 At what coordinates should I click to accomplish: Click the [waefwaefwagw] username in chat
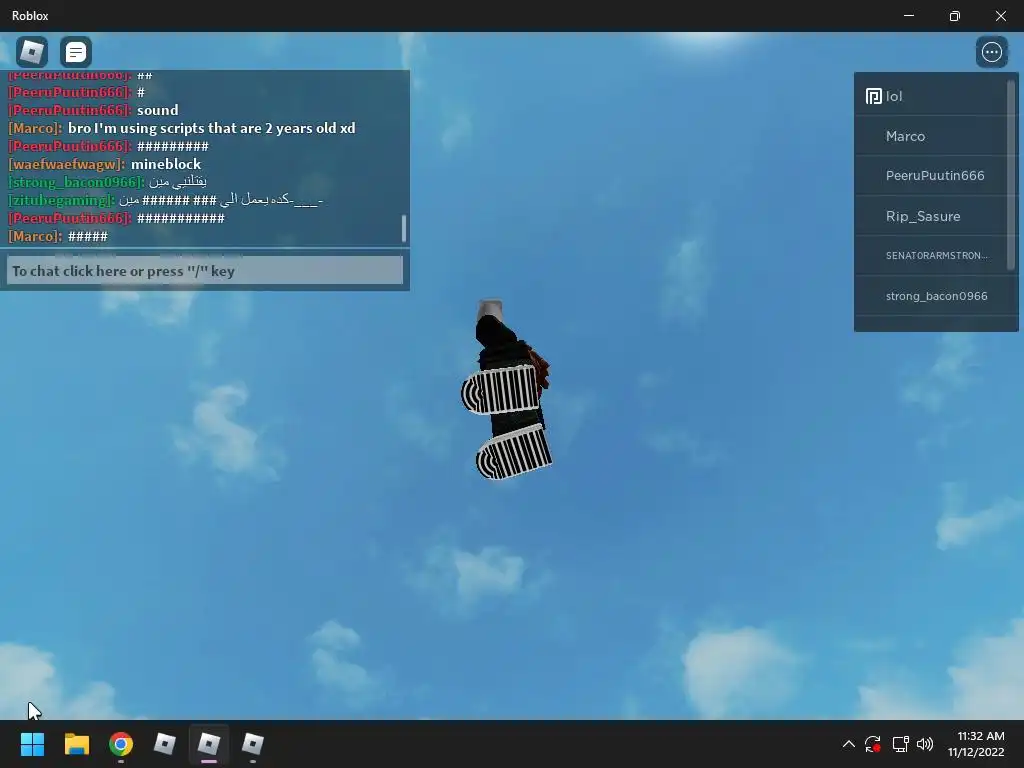point(67,164)
